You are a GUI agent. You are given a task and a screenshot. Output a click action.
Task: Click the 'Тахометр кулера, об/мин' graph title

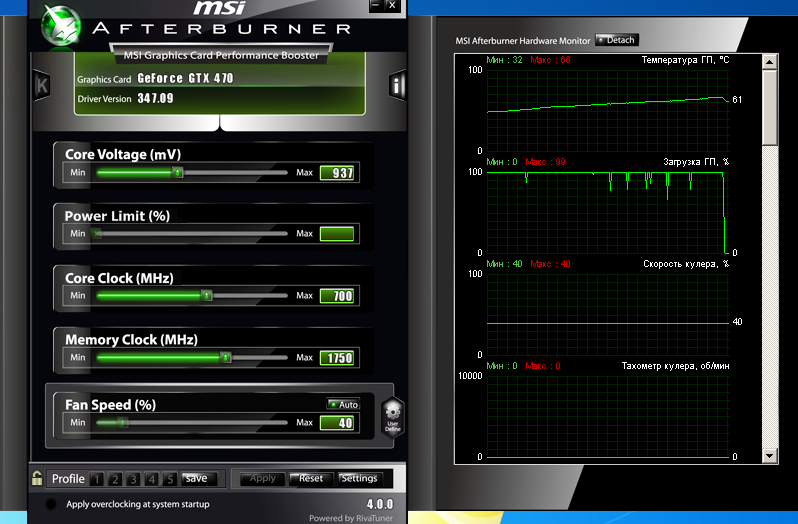coord(675,366)
